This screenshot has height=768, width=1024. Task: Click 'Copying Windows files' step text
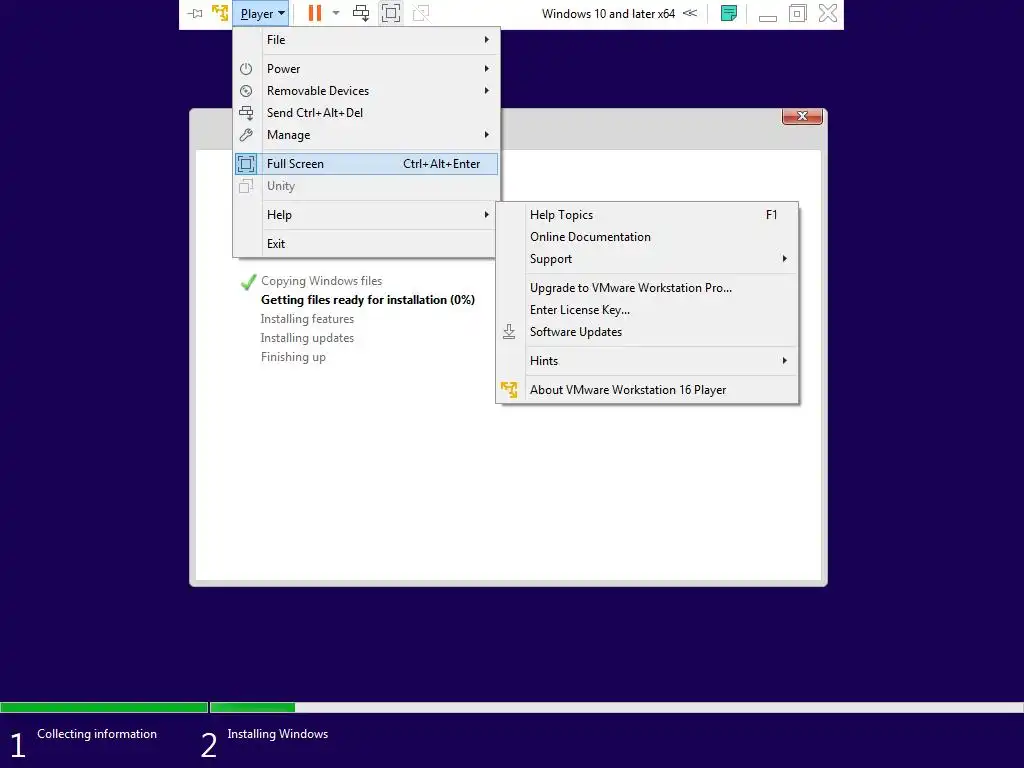(321, 281)
